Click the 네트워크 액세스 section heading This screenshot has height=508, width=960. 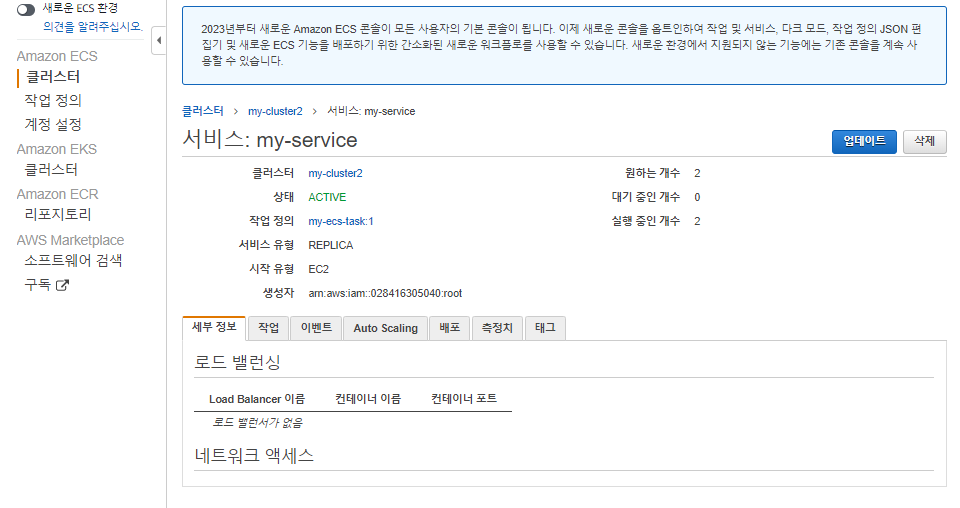[254, 455]
